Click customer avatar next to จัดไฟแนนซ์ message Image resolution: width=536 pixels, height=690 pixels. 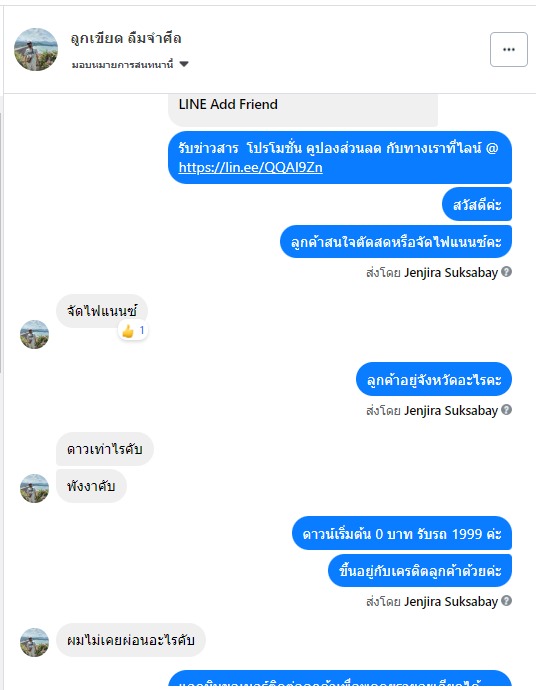(34, 334)
